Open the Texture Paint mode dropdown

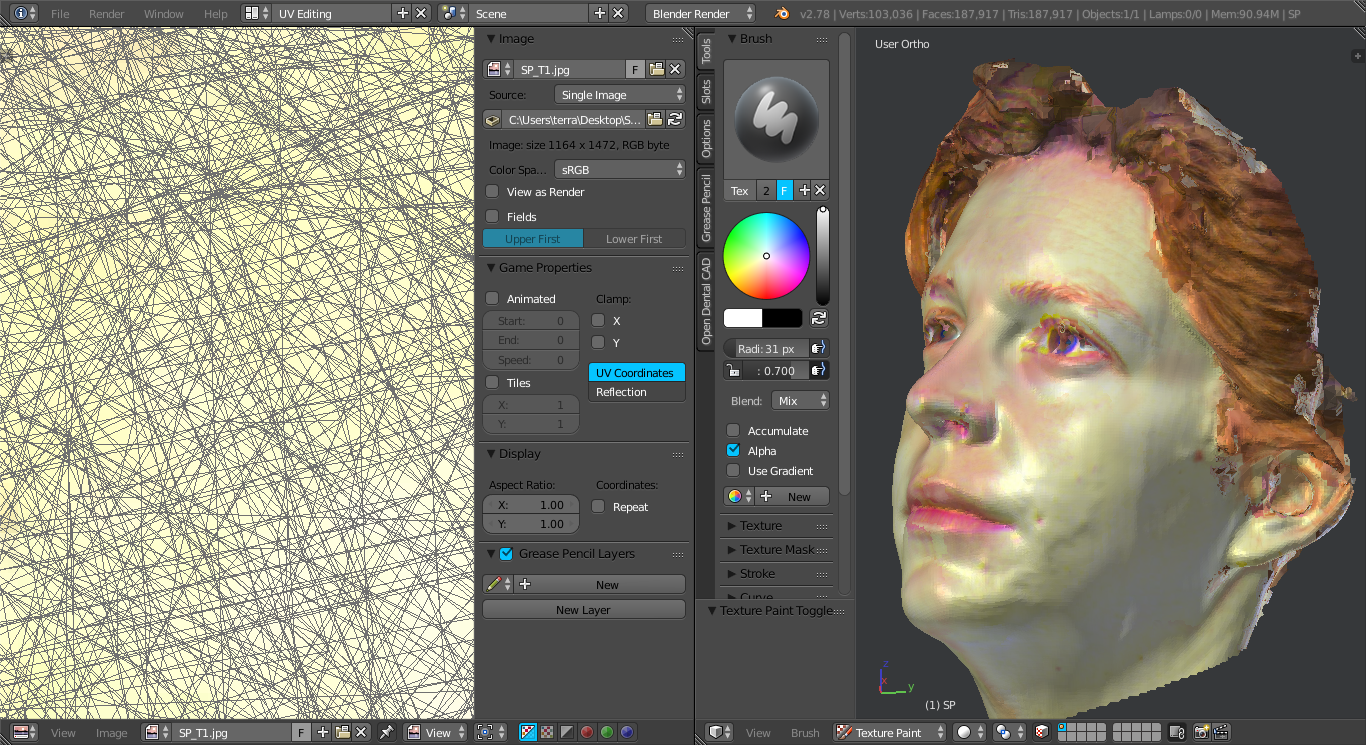(890, 733)
